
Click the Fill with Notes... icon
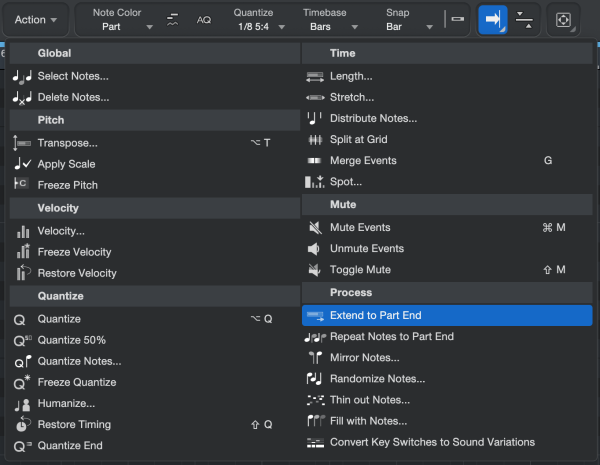pyautogui.click(x=316, y=421)
